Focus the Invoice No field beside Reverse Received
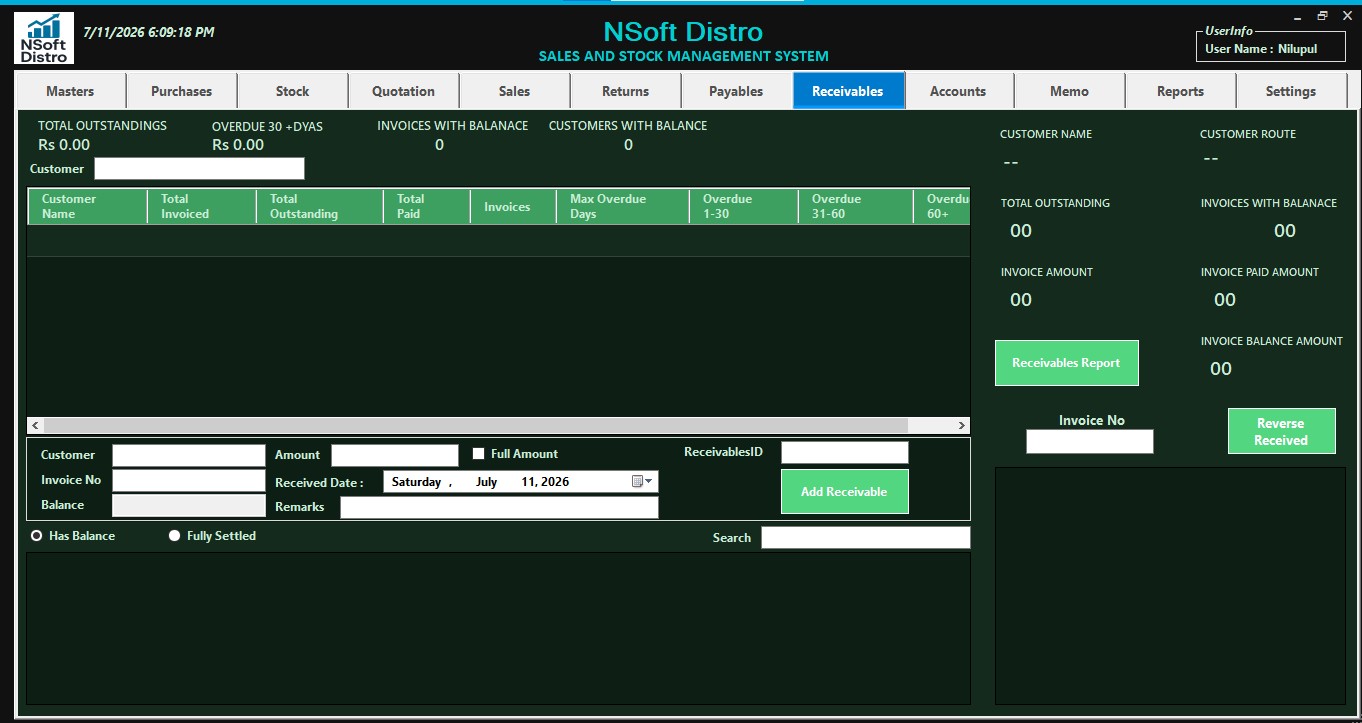The image size is (1362, 723). pos(1090,441)
